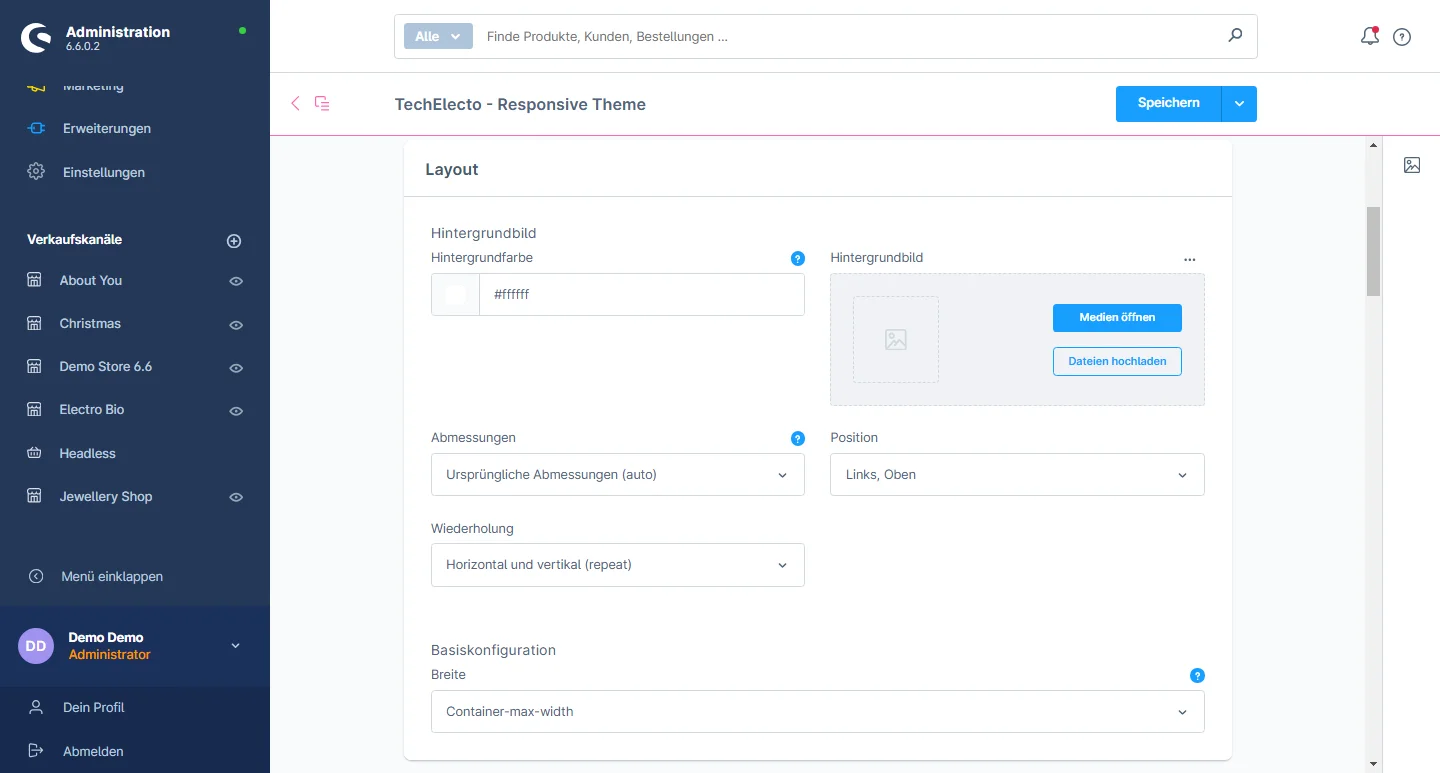Open the Abmessungen dropdown
Image resolution: width=1440 pixels, height=773 pixels.
[x=617, y=475]
